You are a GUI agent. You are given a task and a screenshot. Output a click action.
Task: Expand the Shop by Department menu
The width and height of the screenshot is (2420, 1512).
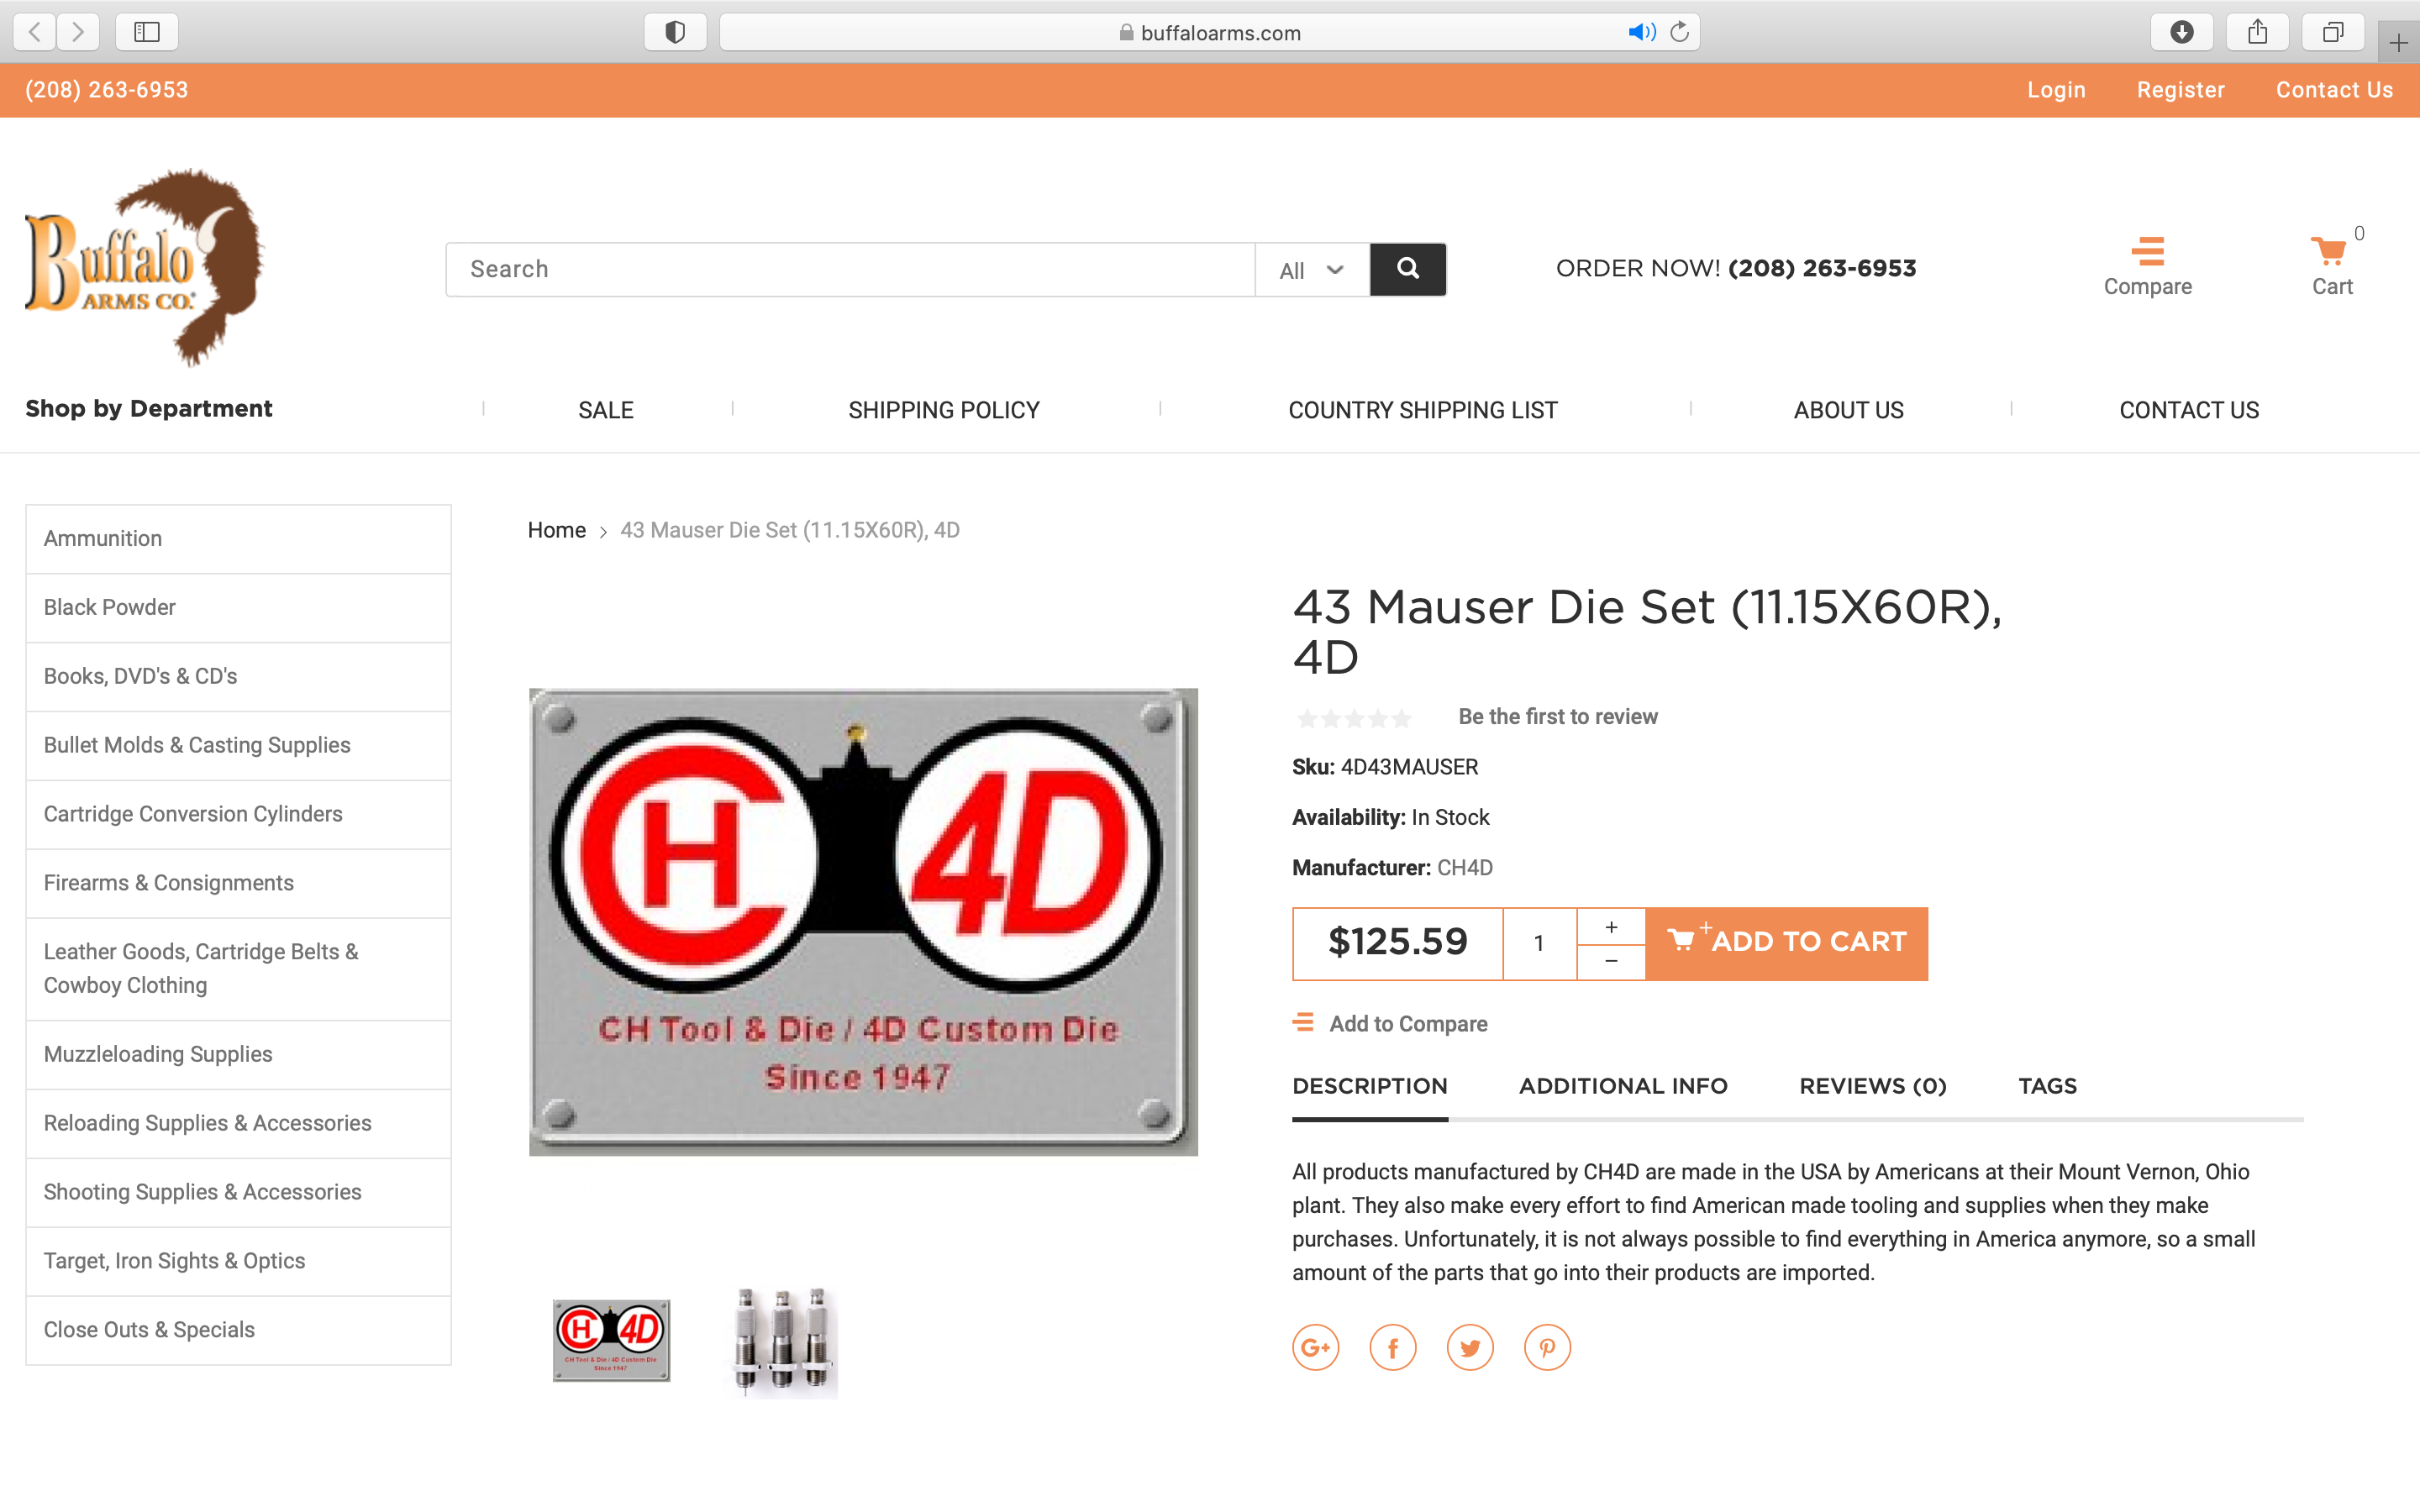(x=148, y=409)
